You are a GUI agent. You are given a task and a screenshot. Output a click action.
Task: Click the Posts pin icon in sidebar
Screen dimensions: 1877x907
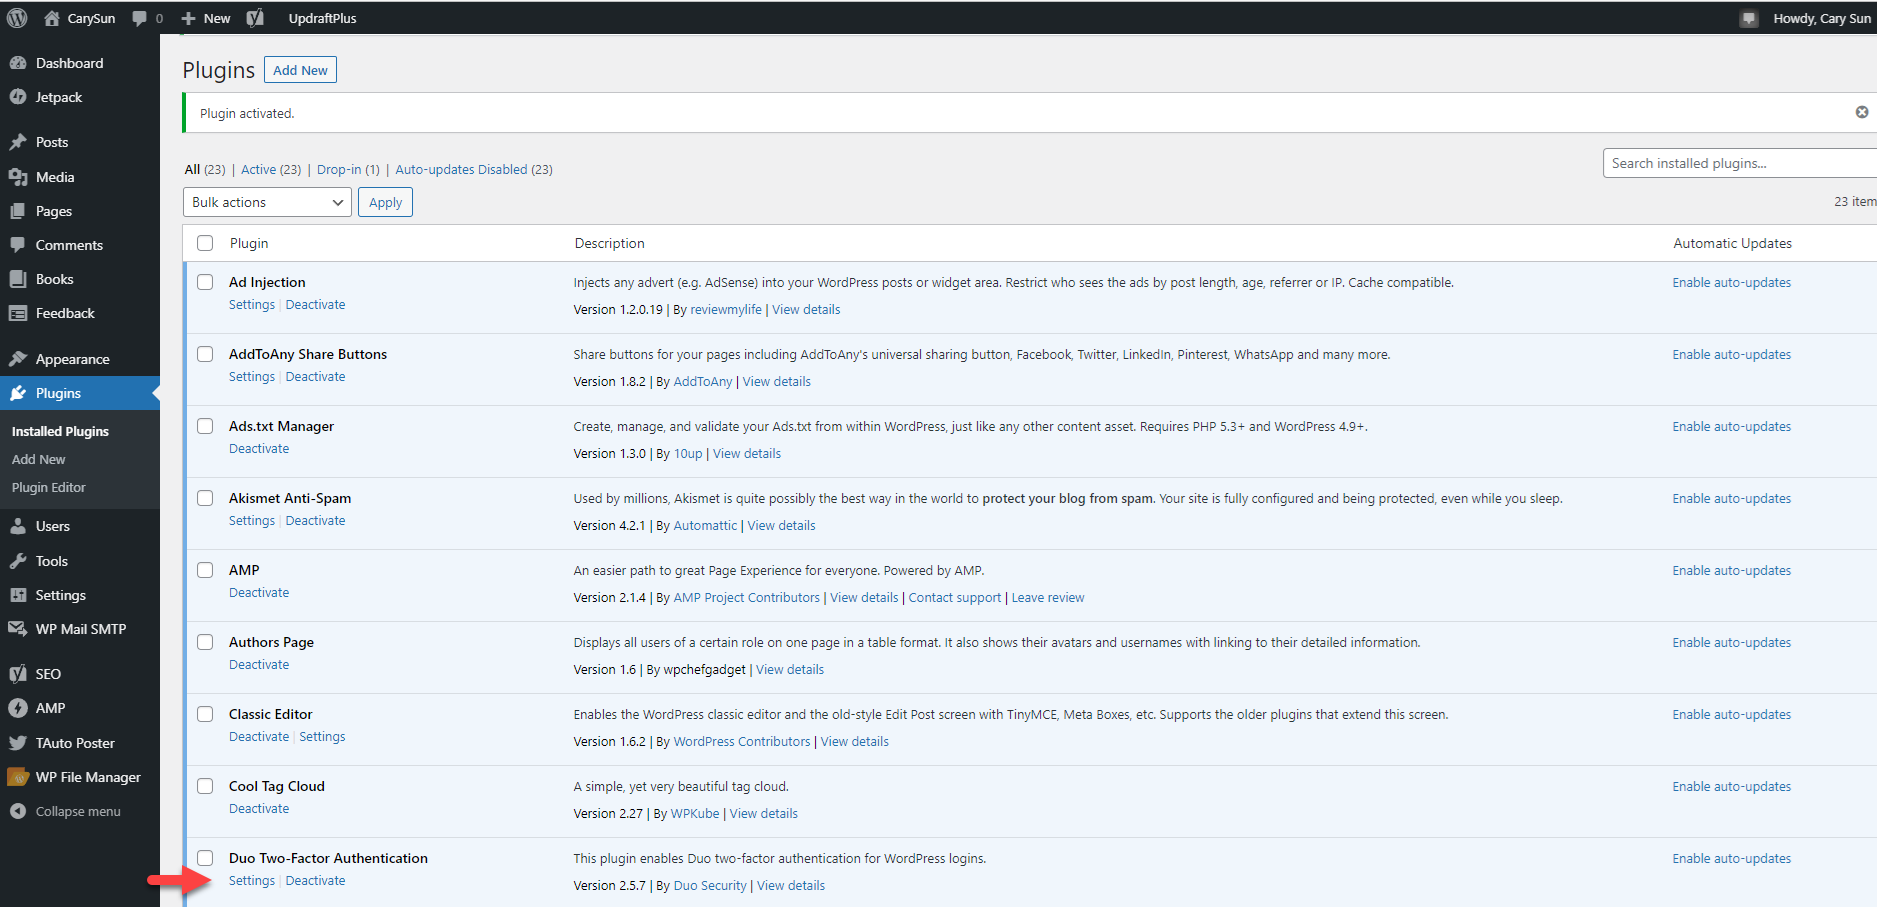pyautogui.click(x=18, y=142)
